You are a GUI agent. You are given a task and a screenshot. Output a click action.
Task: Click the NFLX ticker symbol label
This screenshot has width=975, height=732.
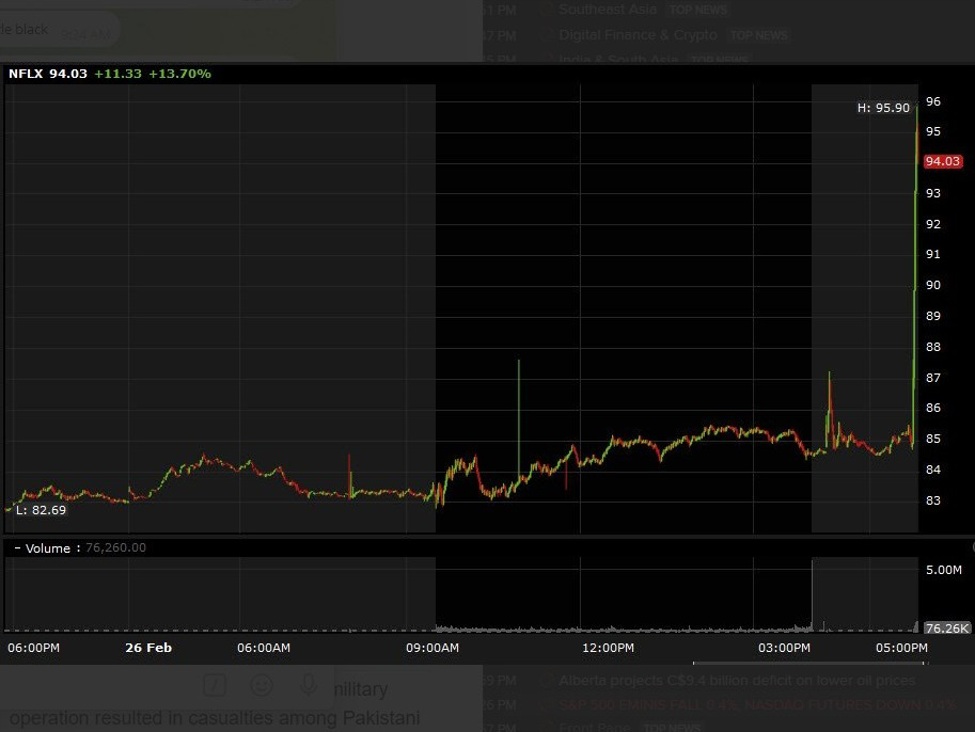point(26,74)
